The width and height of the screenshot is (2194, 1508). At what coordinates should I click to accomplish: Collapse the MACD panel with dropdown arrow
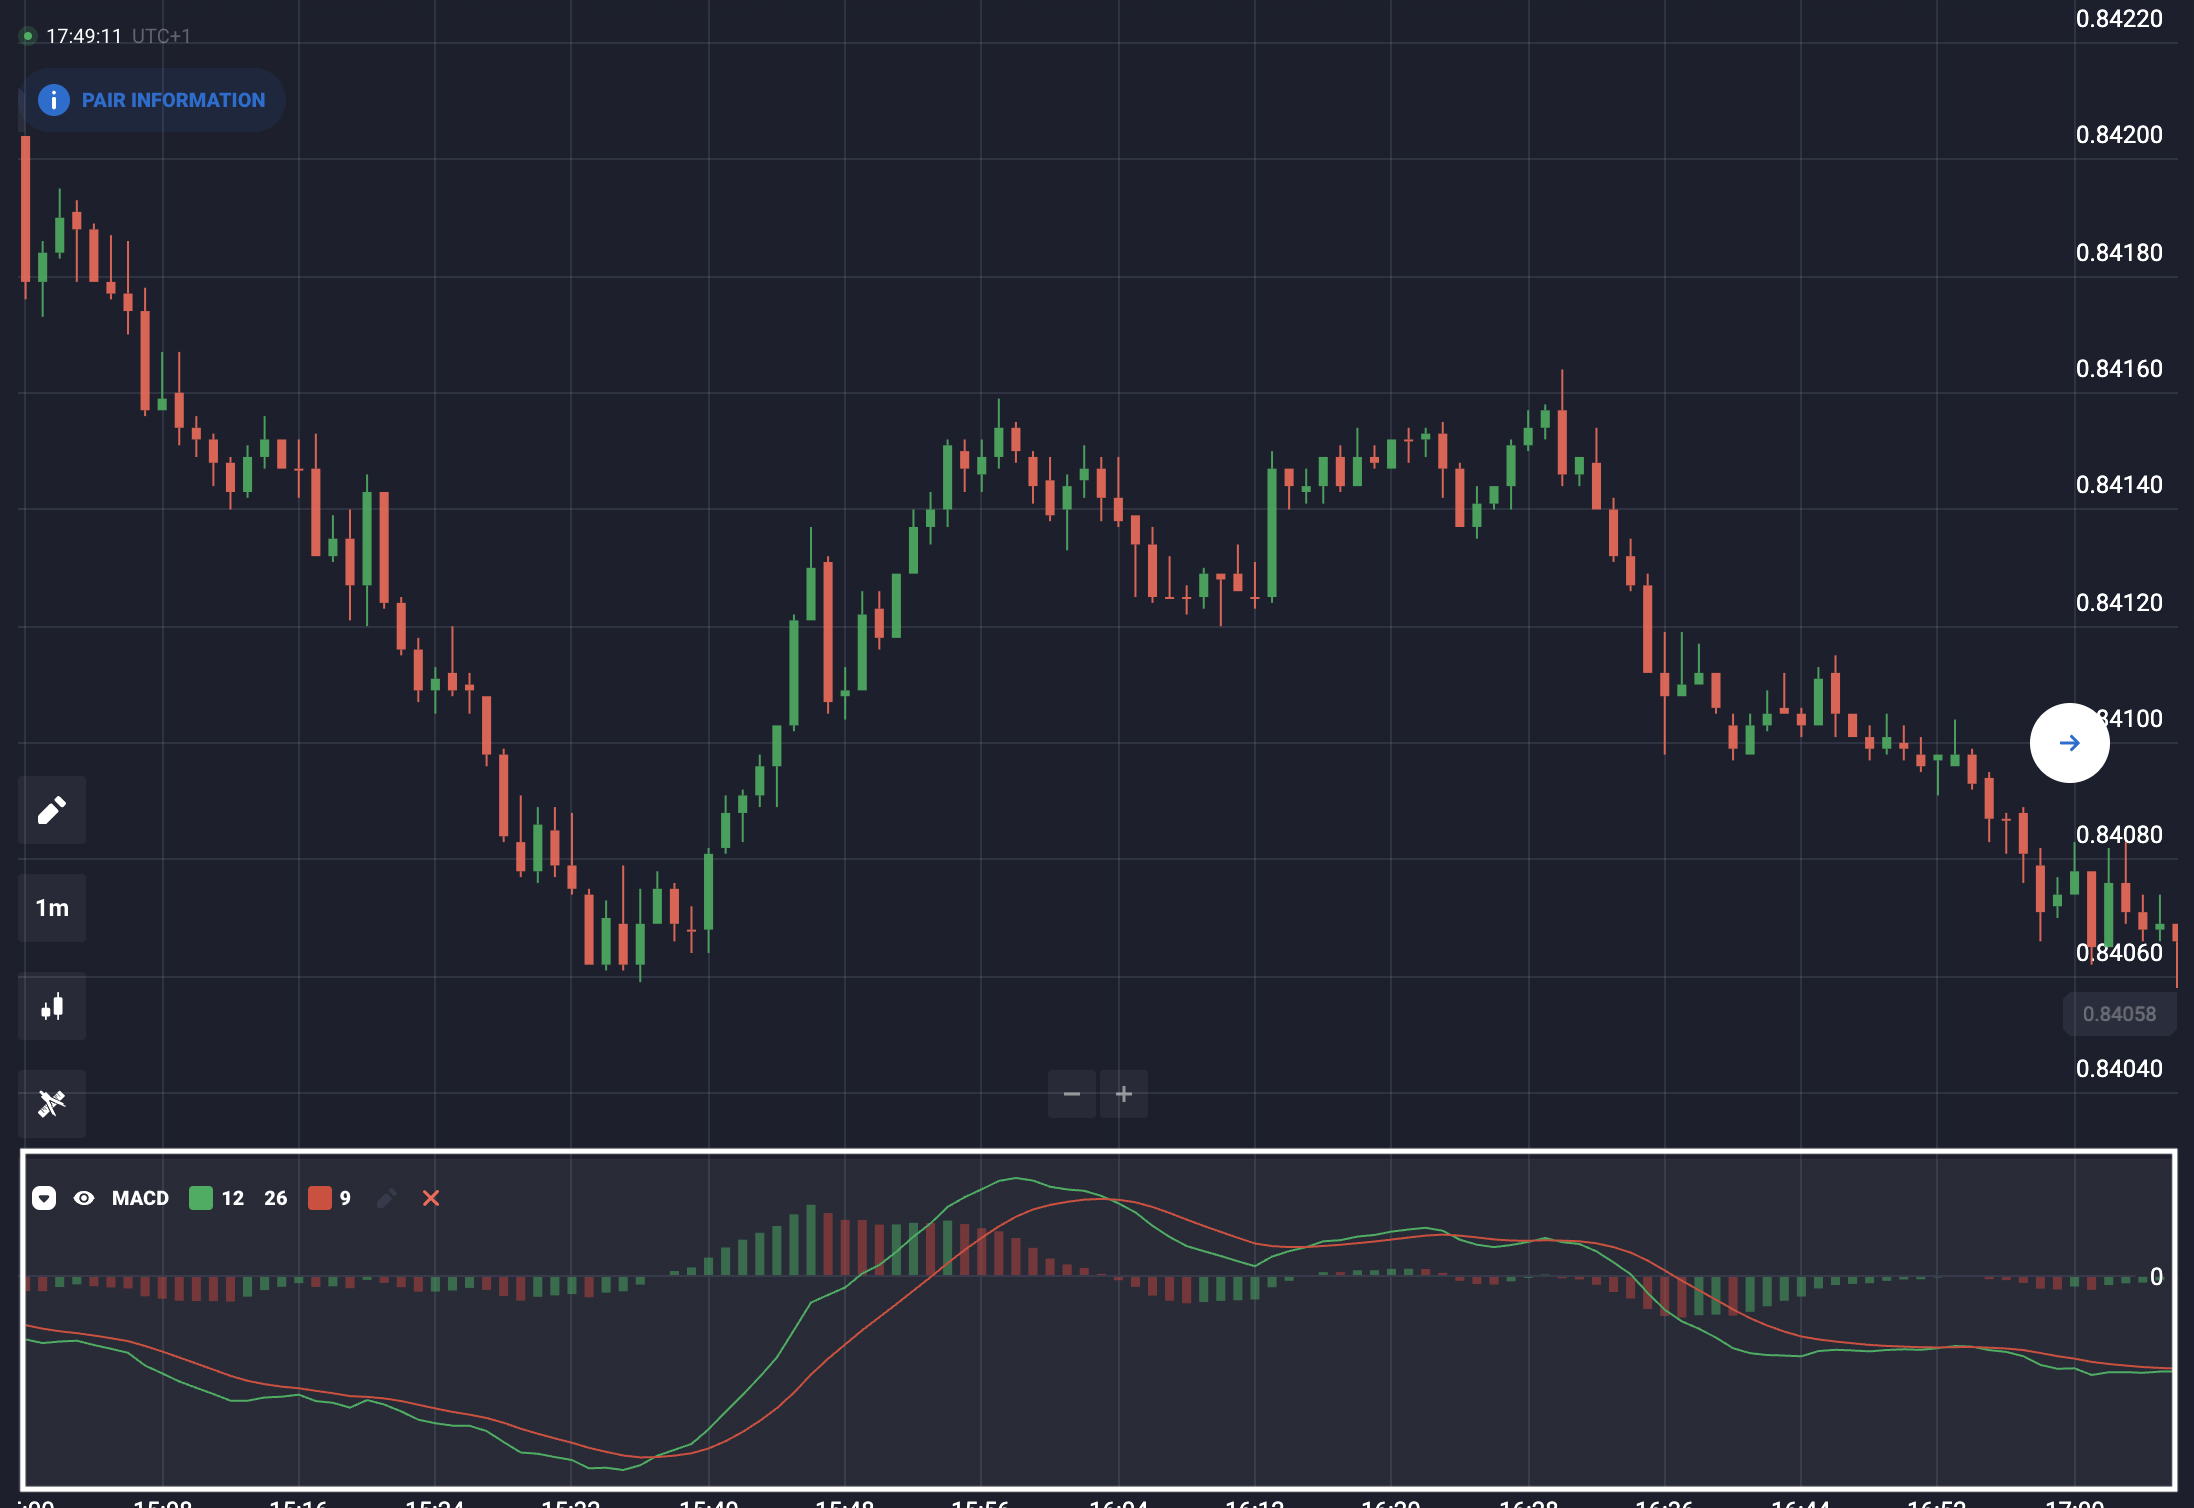point(44,1198)
